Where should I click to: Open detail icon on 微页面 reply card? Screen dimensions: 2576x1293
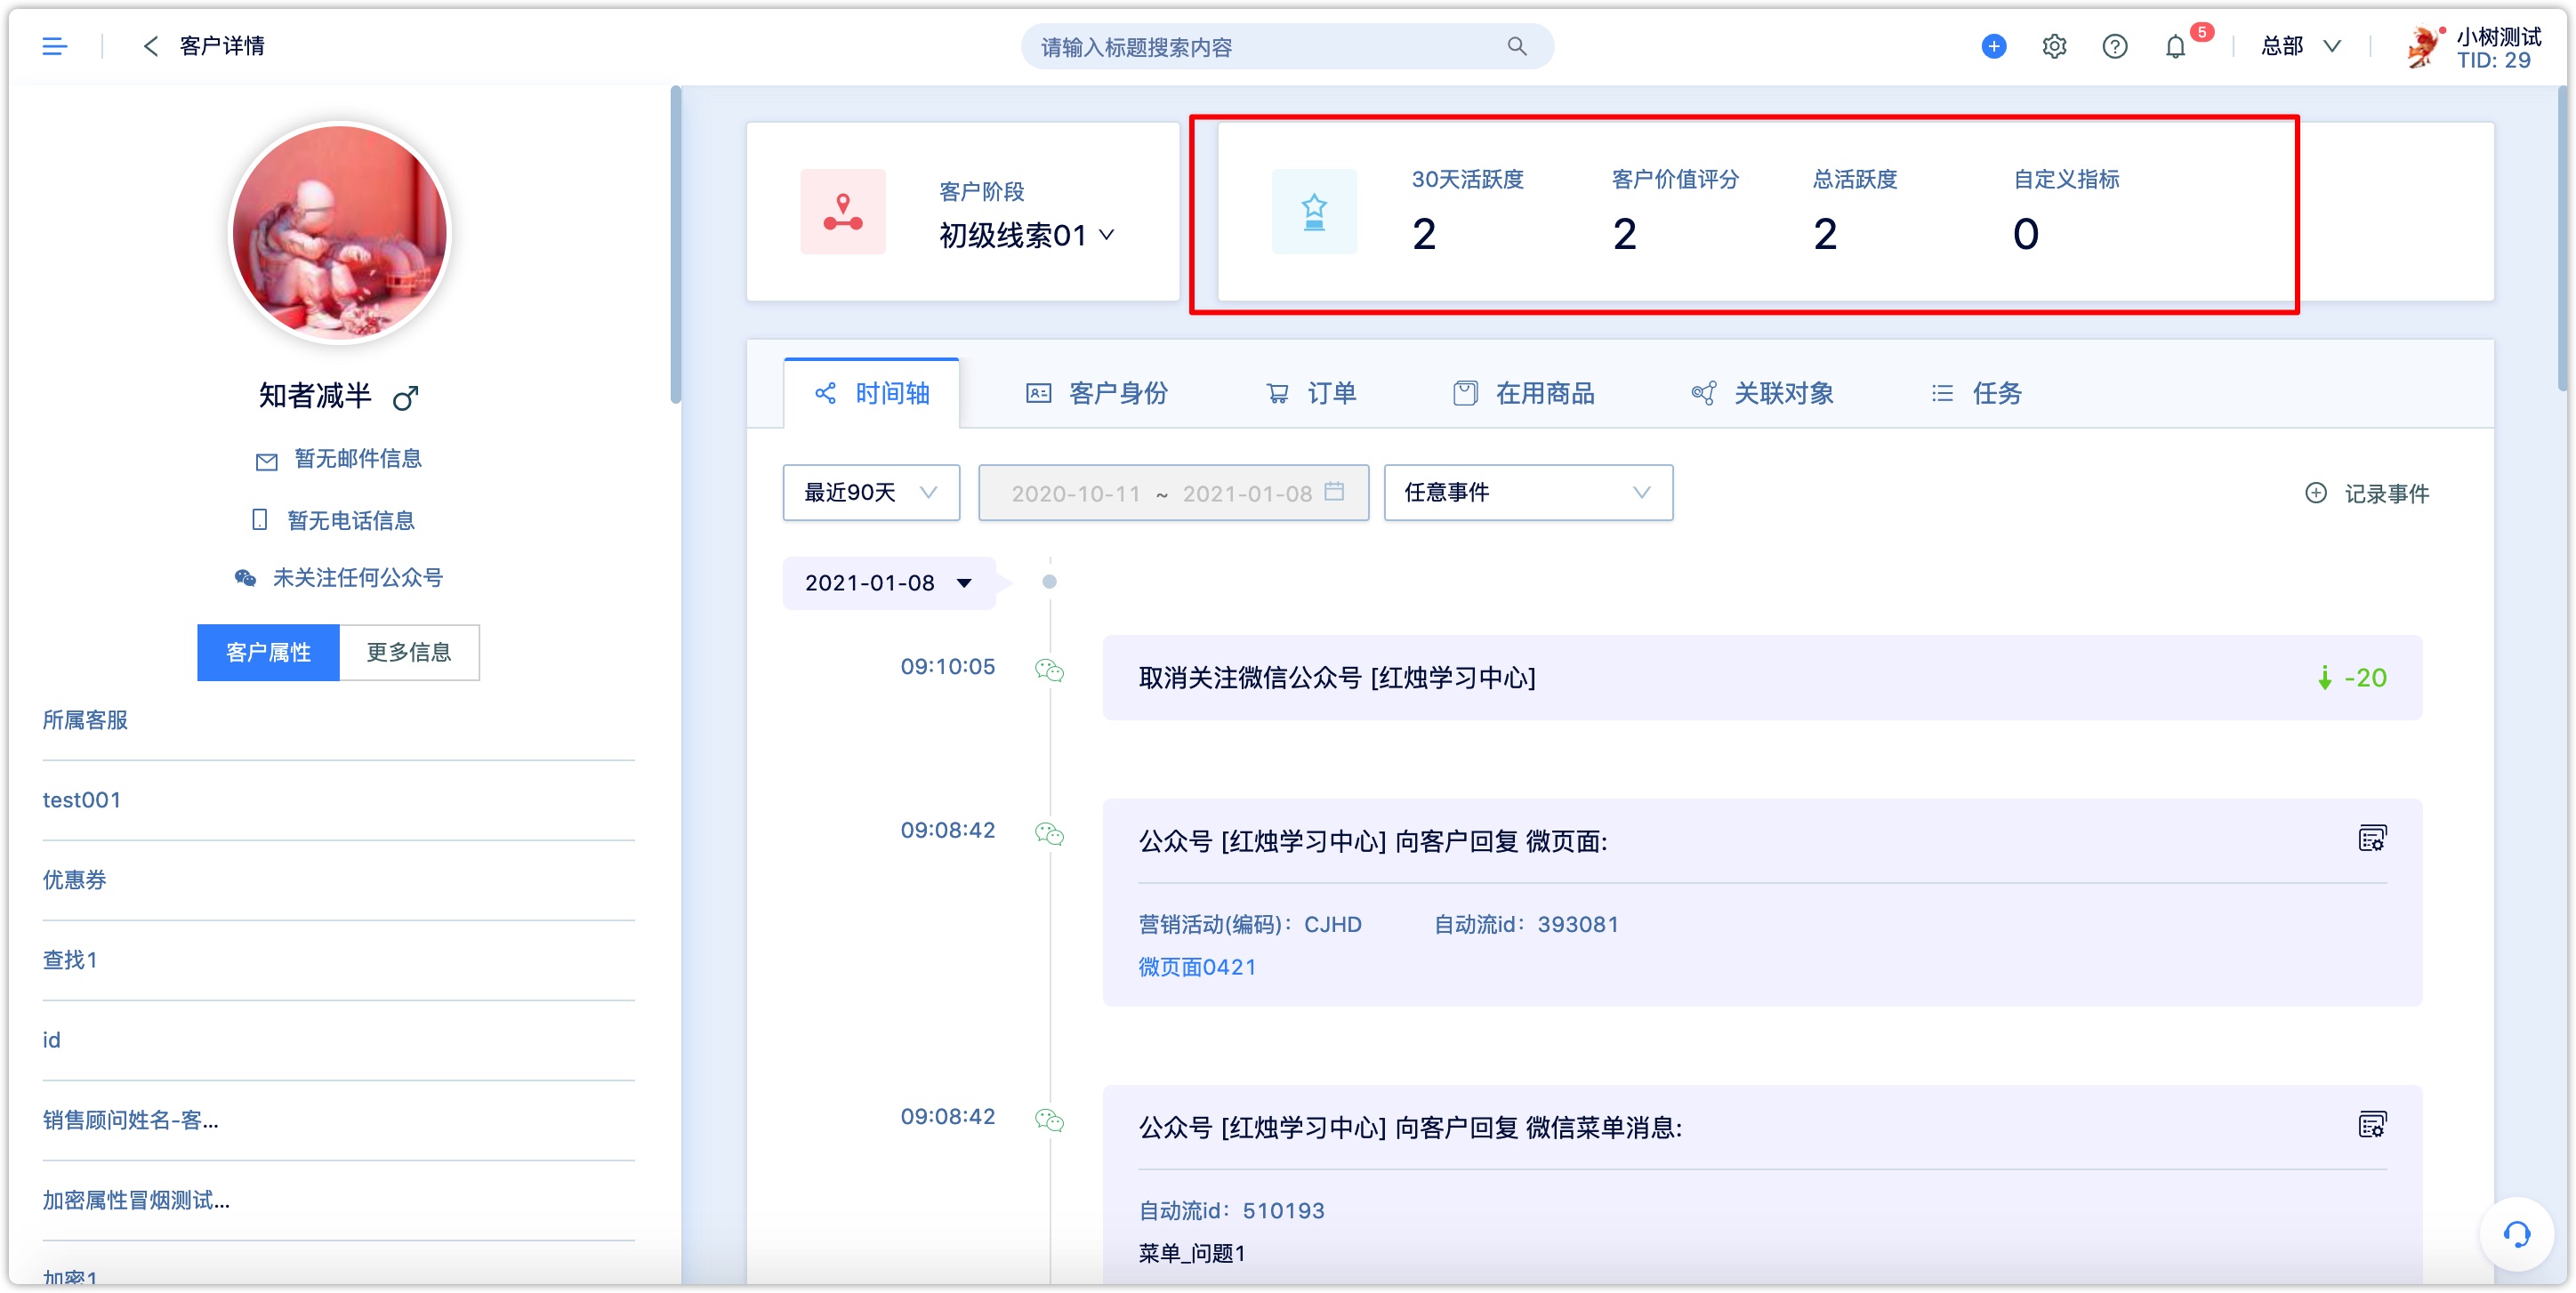point(2371,838)
